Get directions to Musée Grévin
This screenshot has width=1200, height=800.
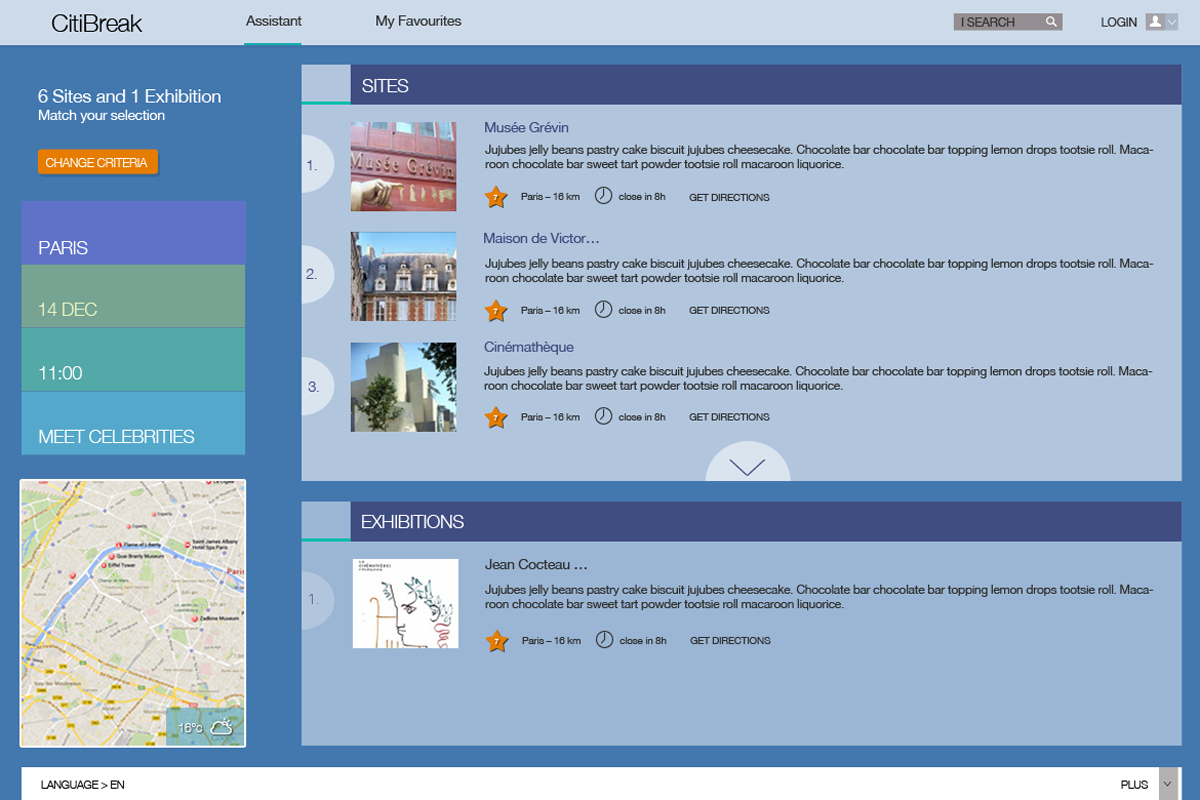[x=729, y=197]
